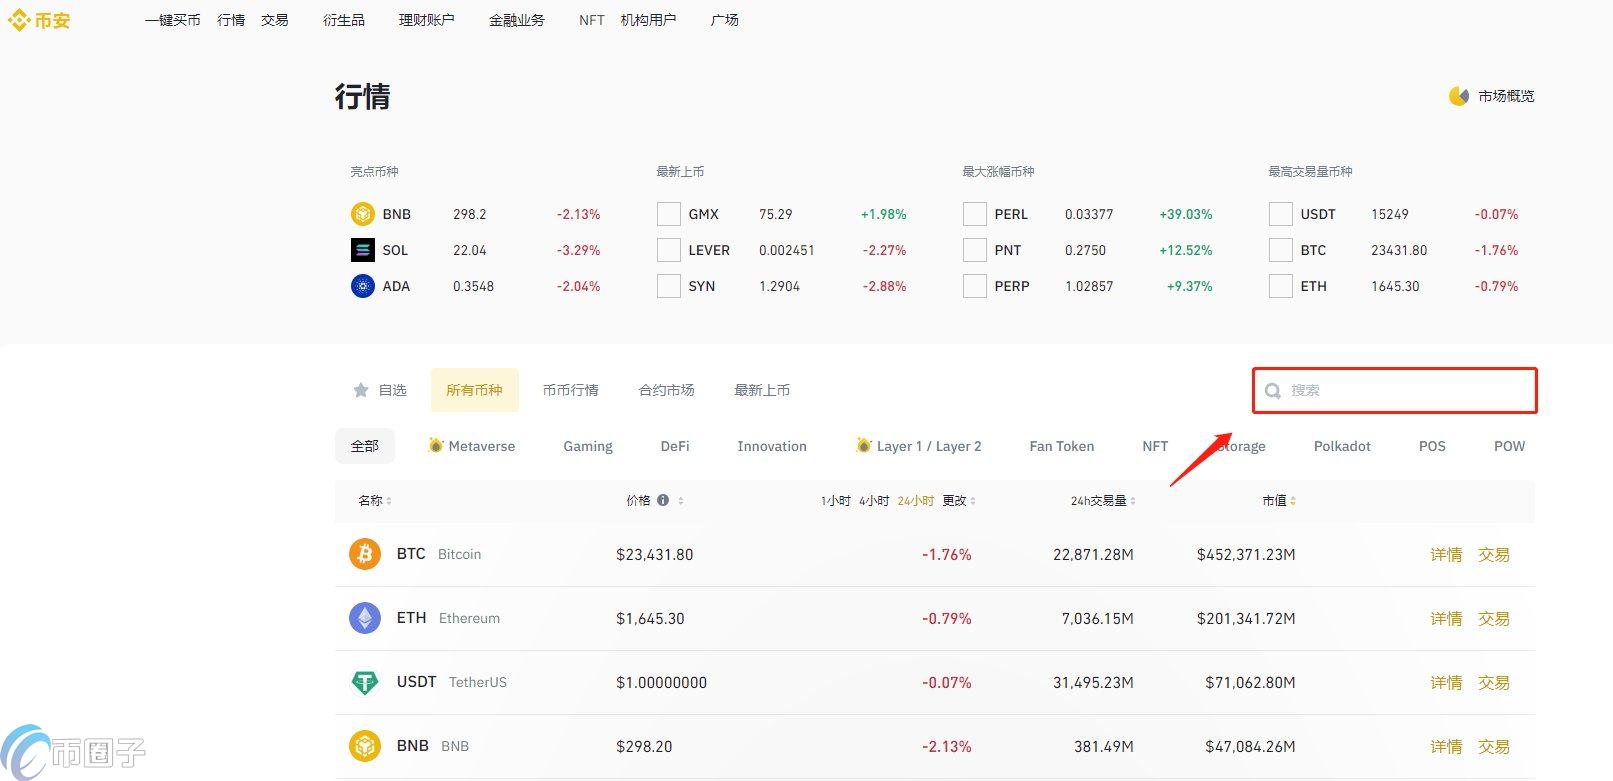Sort the table by 市值 column
The height and width of the screenshot is (781, 1613).
click(x=1279, y=500)
